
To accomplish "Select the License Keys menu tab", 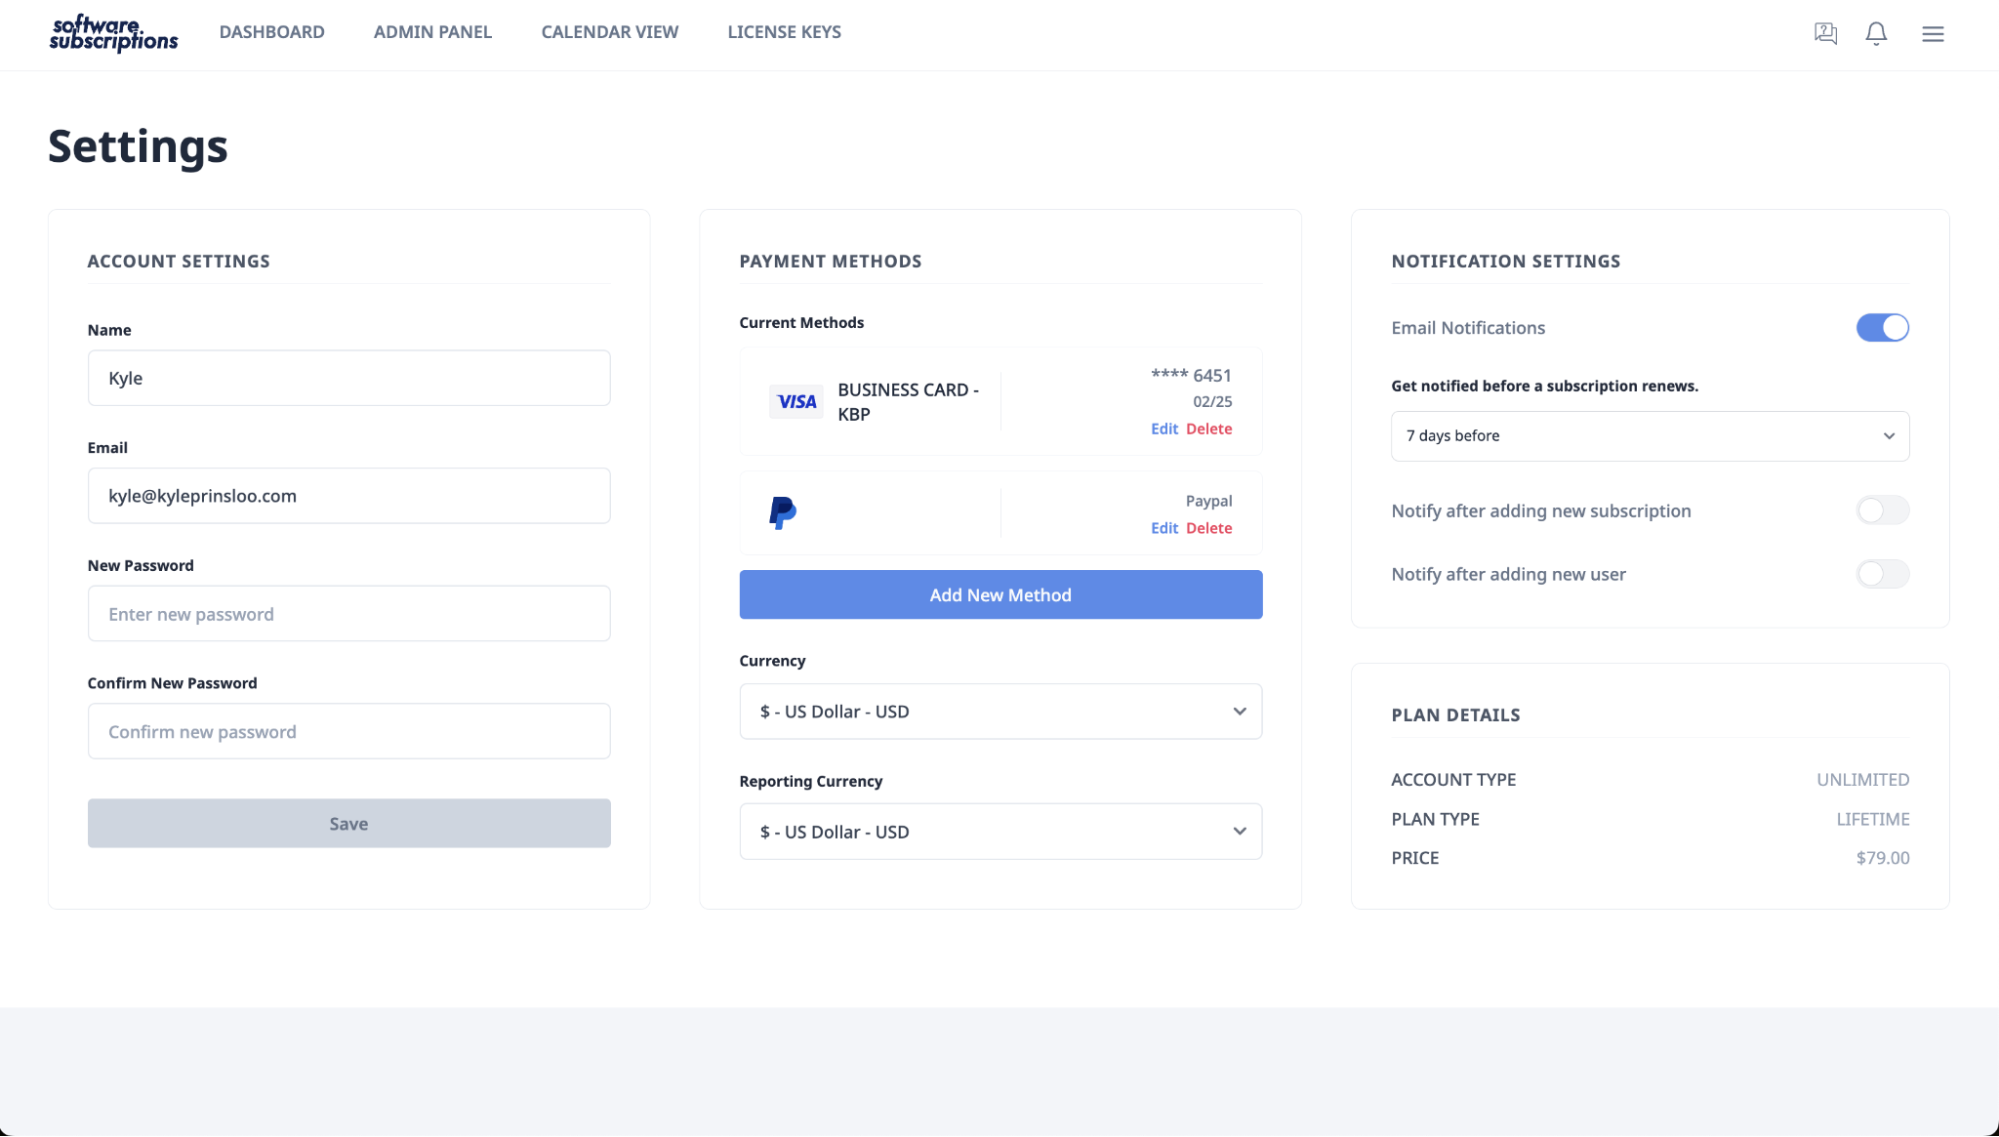I will pos(784,30).
